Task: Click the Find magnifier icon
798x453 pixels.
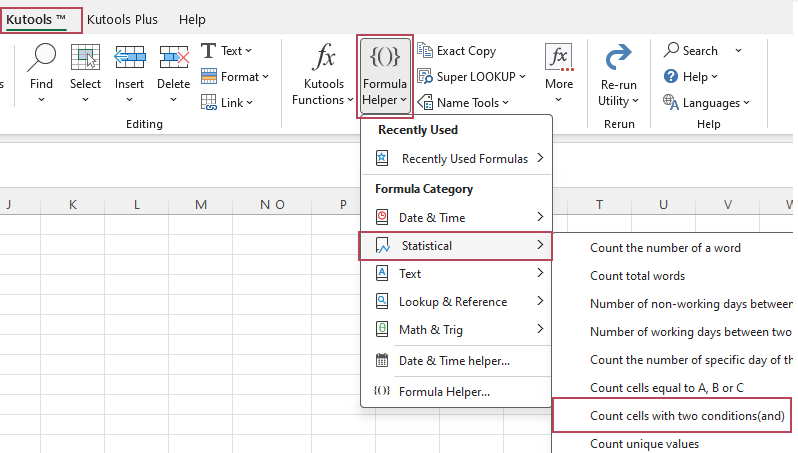Action: pos(41,57)
